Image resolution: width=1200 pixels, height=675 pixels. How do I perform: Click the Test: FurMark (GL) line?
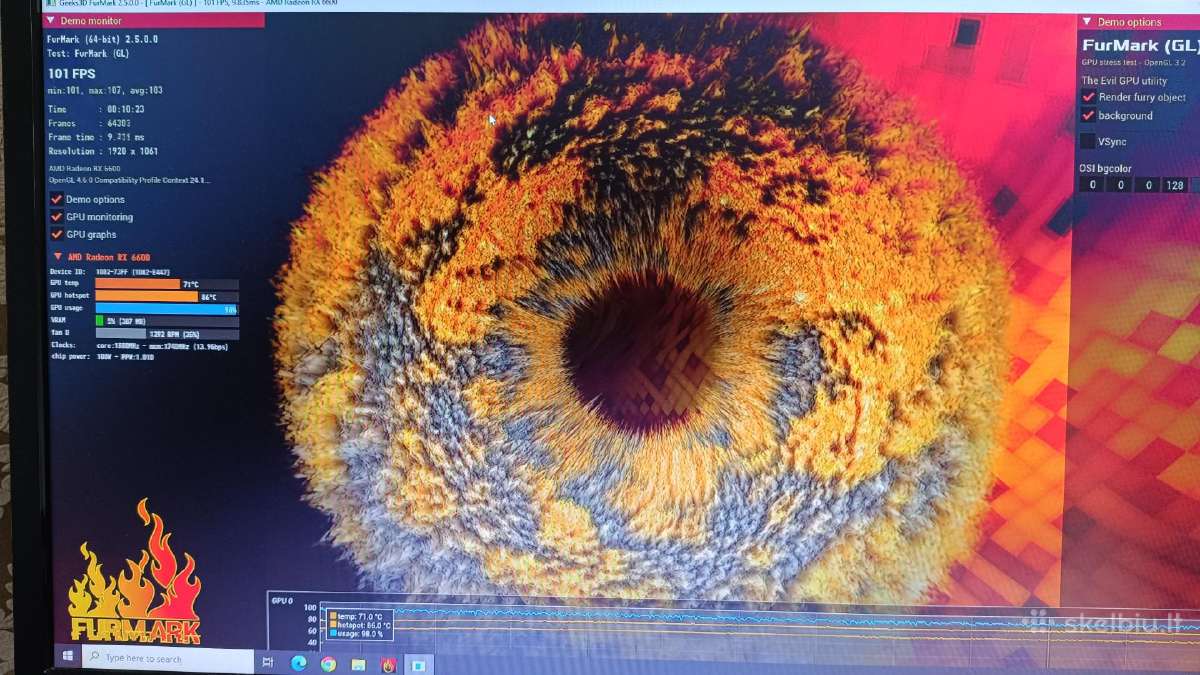pyautogui.click(x=88, y=52)
